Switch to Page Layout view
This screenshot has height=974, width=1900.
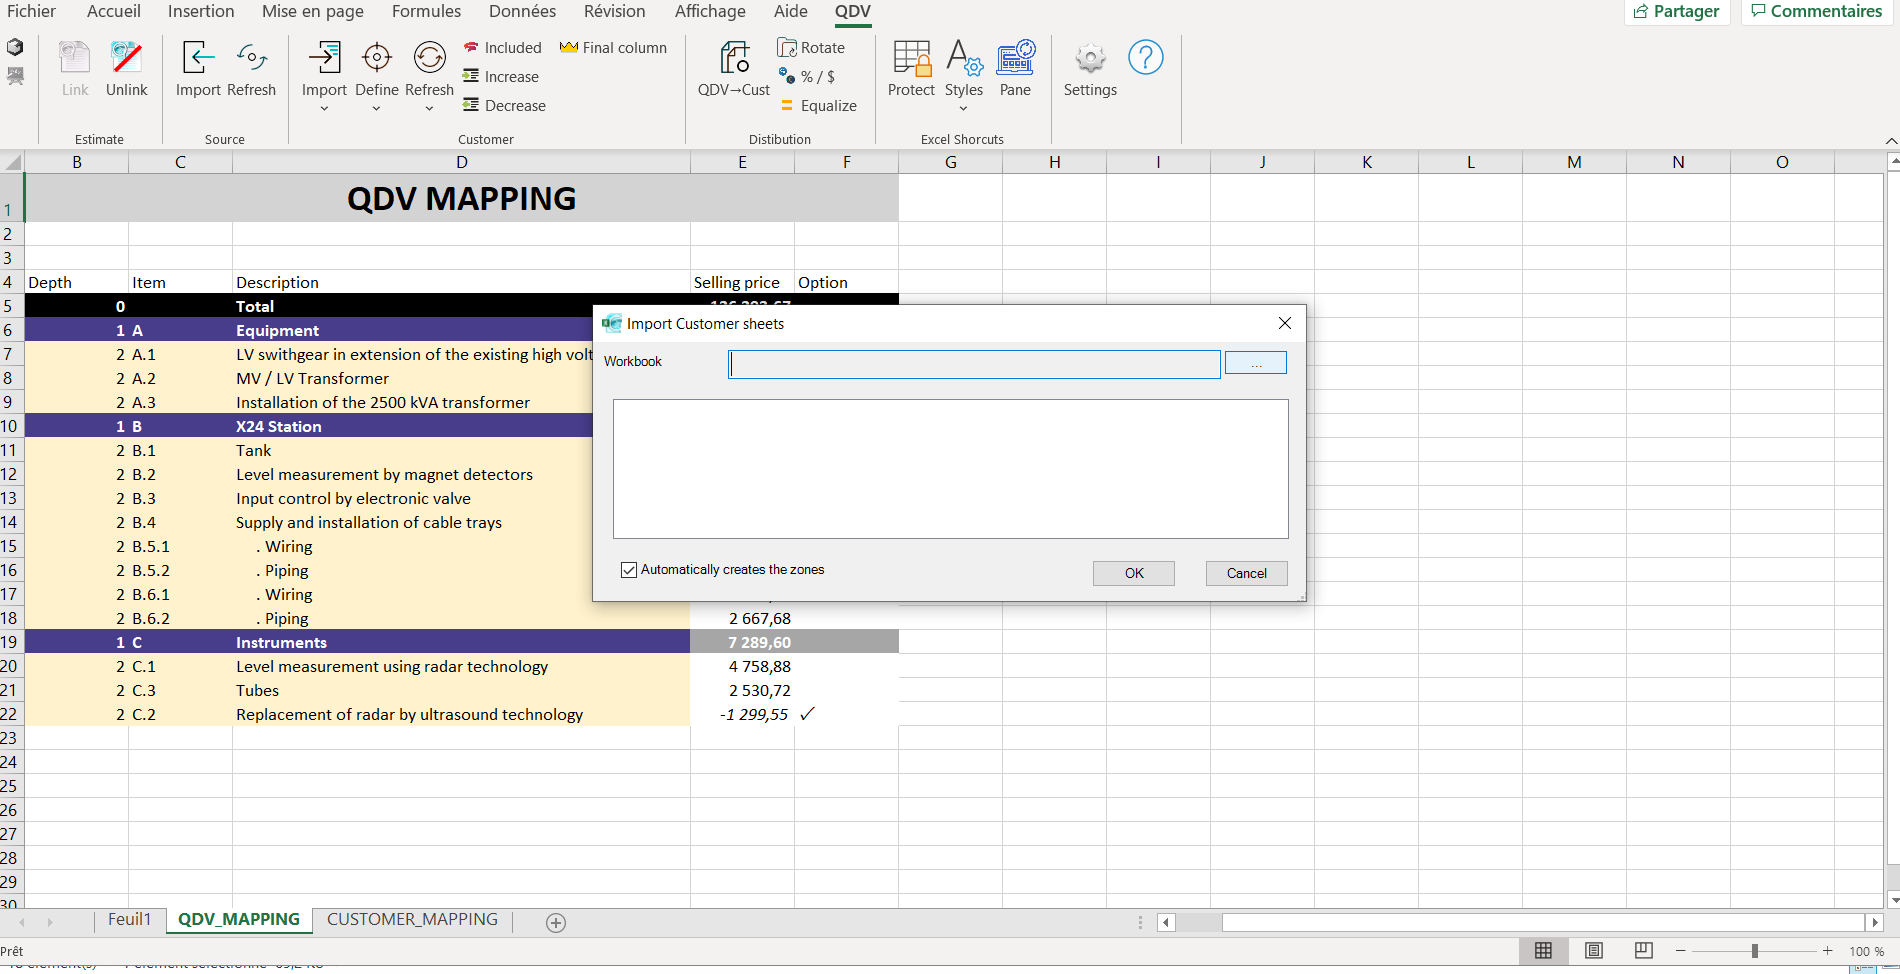click(x=1594, y=950)
